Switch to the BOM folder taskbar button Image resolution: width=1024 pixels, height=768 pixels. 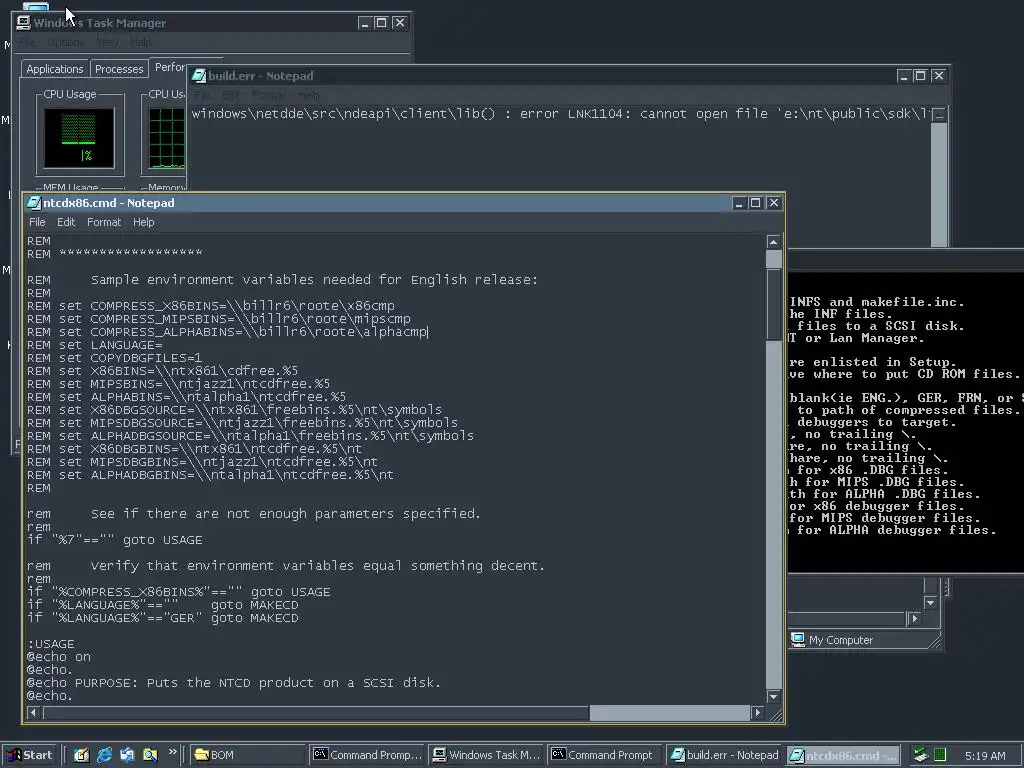(x=247, y=755)
